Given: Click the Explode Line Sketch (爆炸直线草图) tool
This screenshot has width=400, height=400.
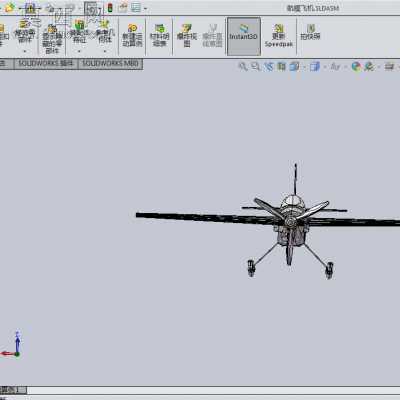Looking at the screenshot, I should point(212,35).
